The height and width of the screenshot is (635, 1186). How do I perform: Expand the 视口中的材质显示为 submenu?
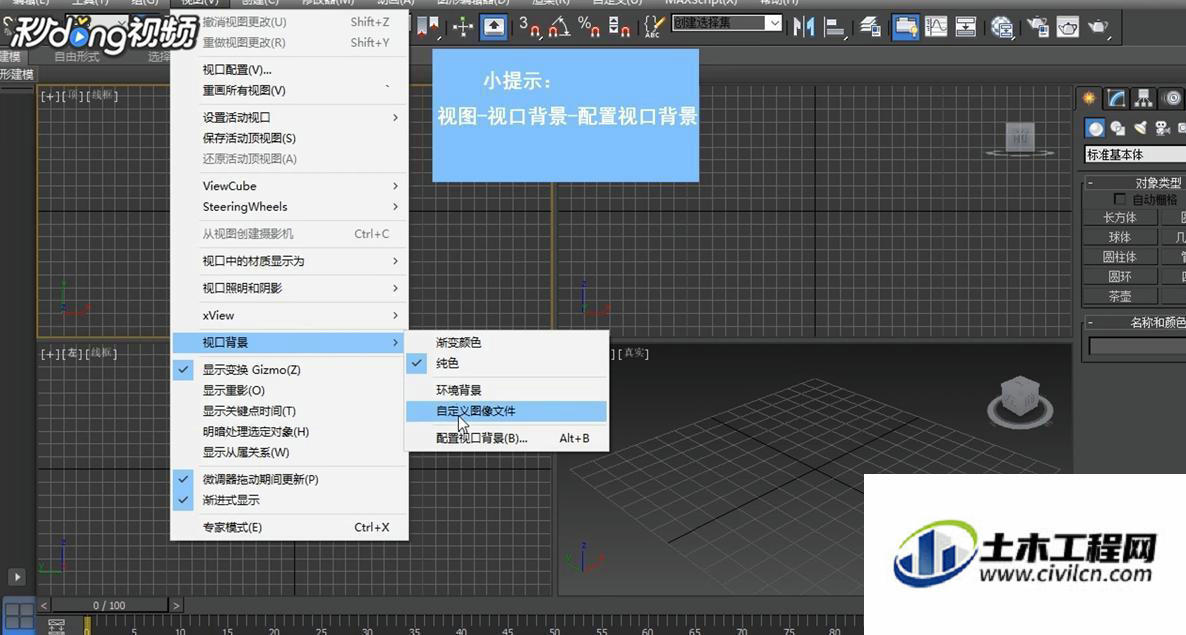point(290,261)
